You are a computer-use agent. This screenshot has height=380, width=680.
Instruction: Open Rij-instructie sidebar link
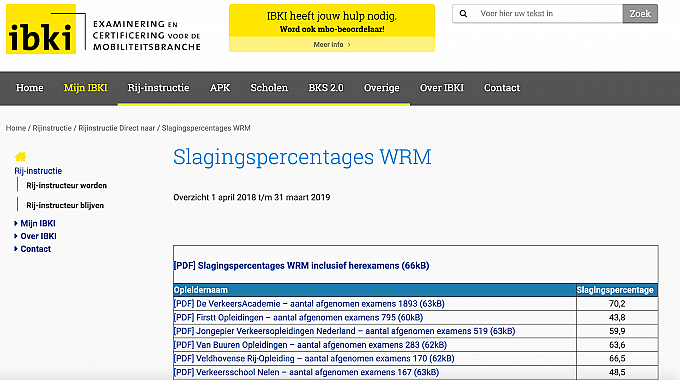(x=38, y=171)
